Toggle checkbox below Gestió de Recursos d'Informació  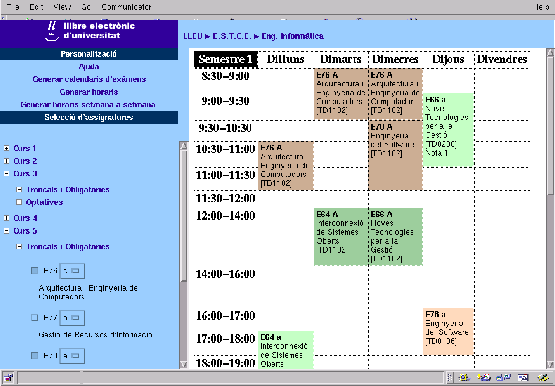click(x=34, y=355)
